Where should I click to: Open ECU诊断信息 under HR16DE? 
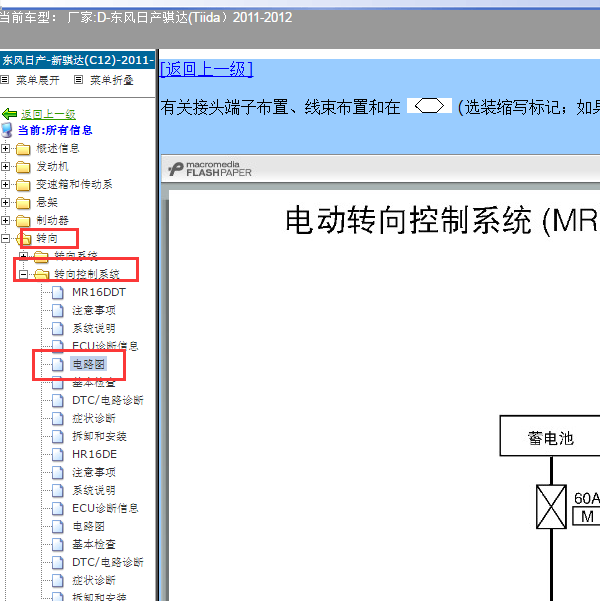(105, 509)
